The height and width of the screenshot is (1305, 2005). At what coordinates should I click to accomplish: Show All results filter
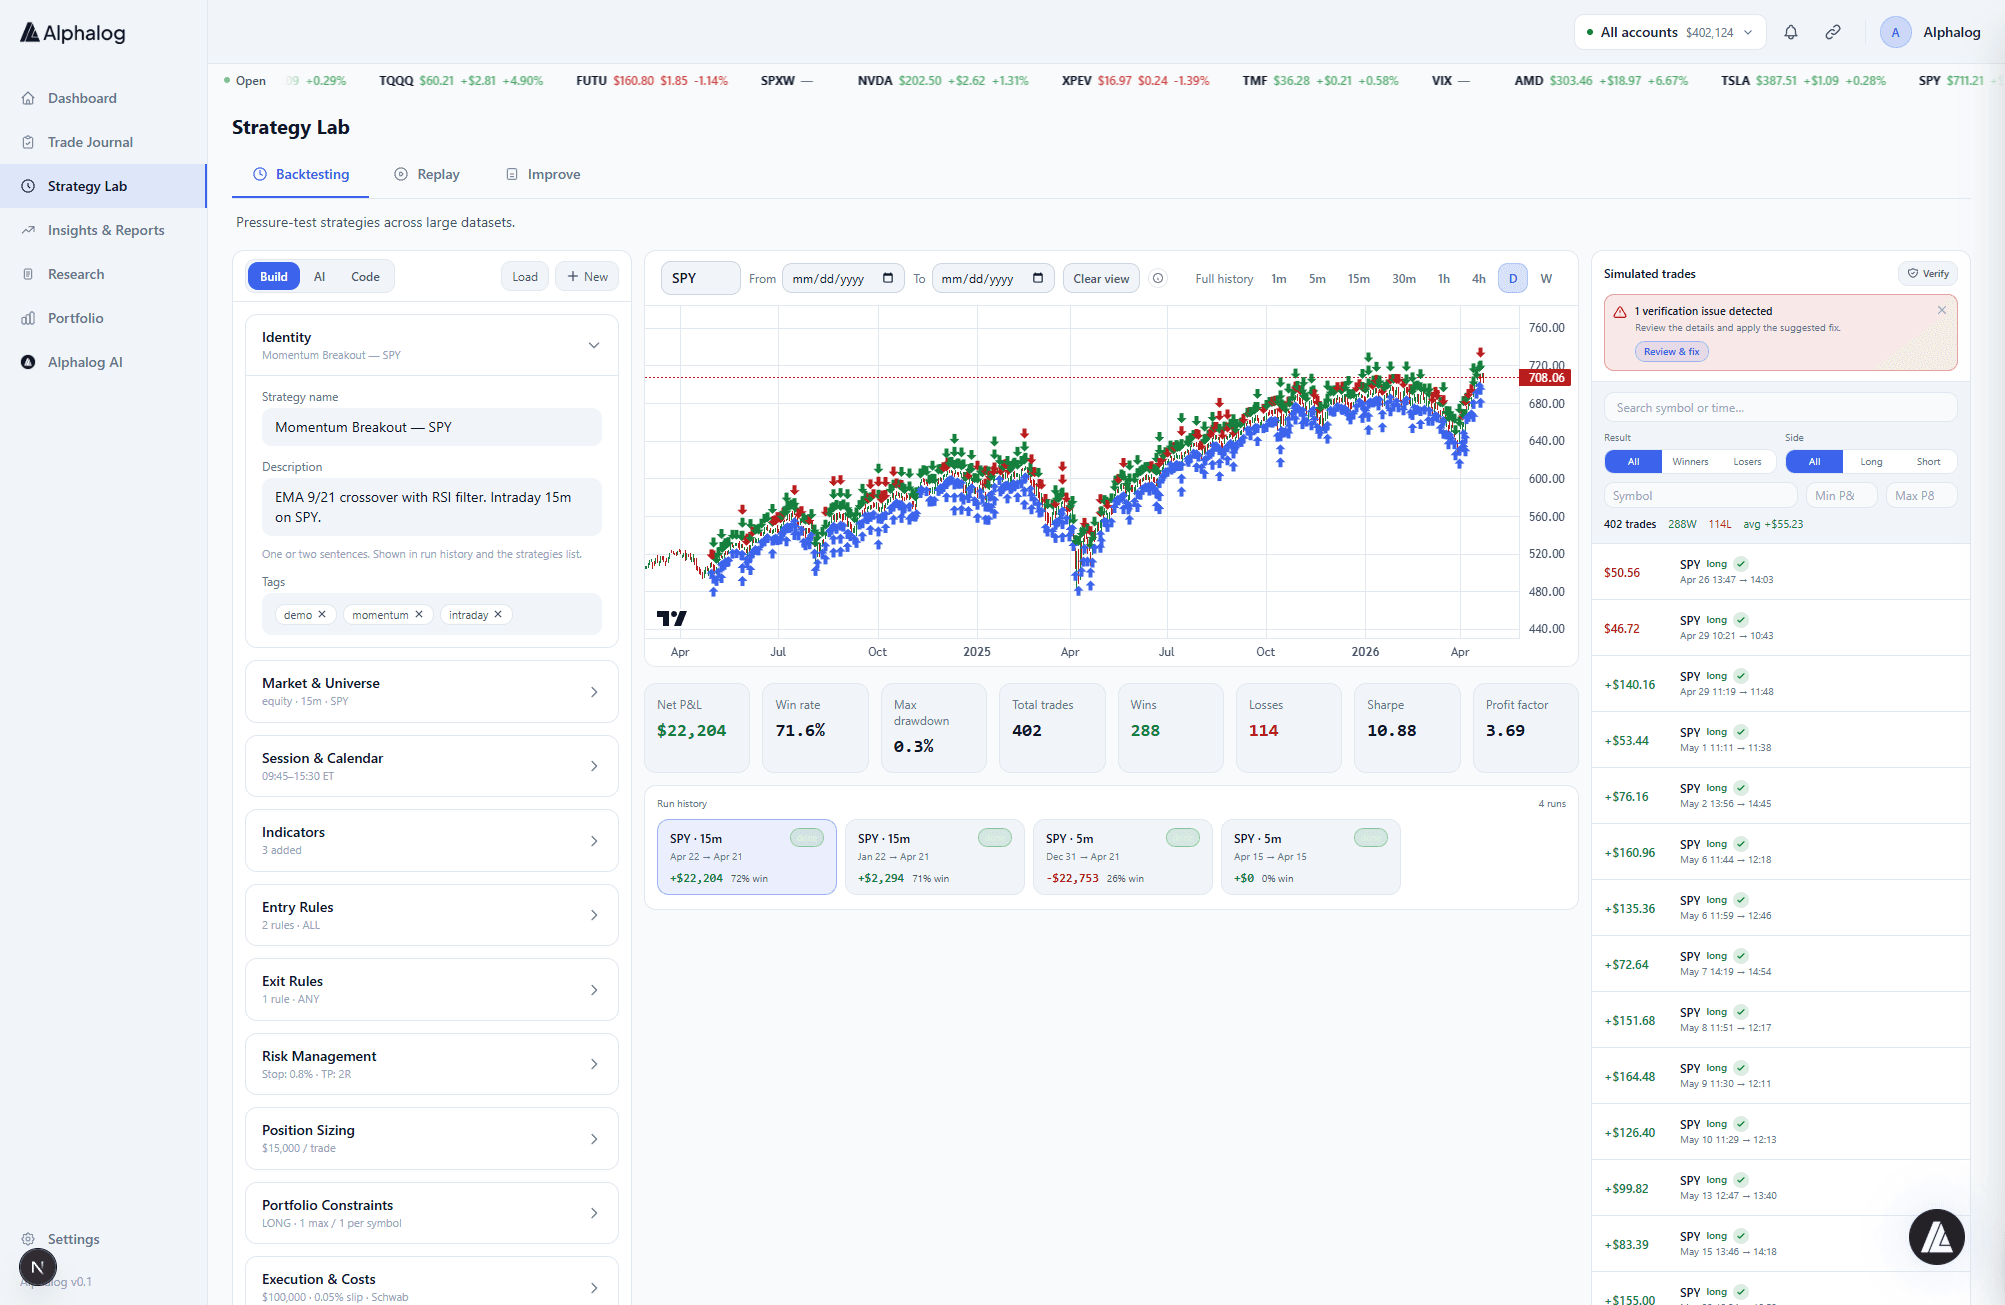click(1633, 461)
